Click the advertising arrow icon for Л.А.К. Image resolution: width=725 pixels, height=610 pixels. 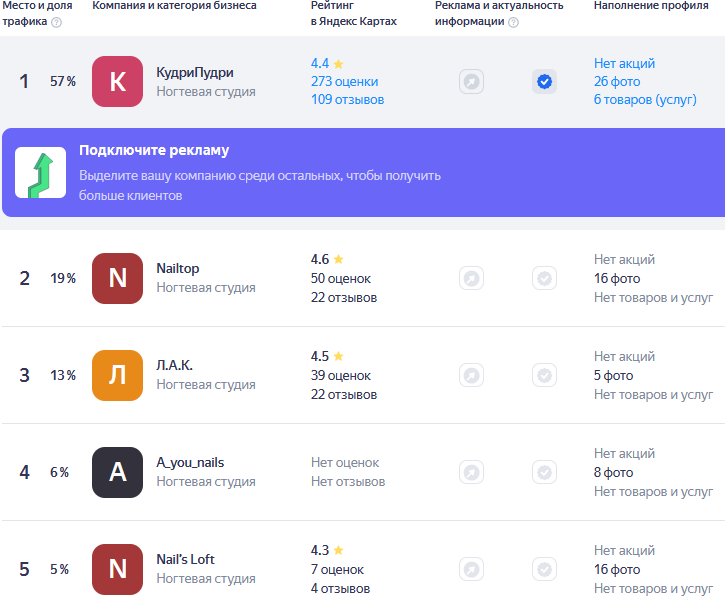(471, 375)
